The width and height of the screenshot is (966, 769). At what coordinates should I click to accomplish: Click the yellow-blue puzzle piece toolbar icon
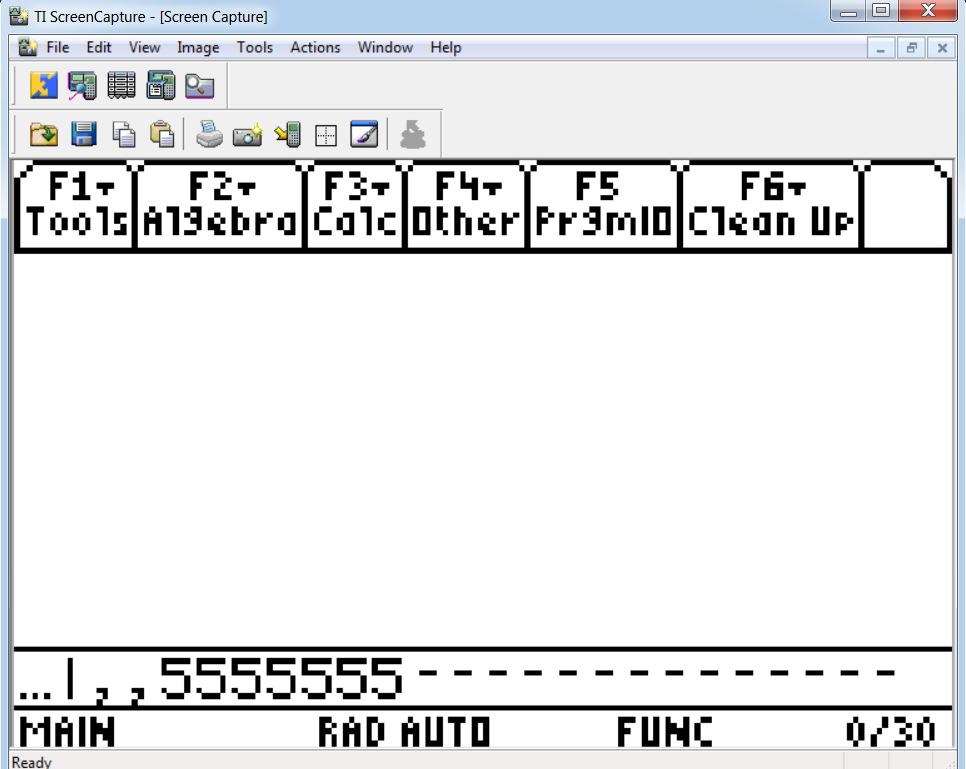[x=44, y=85]
